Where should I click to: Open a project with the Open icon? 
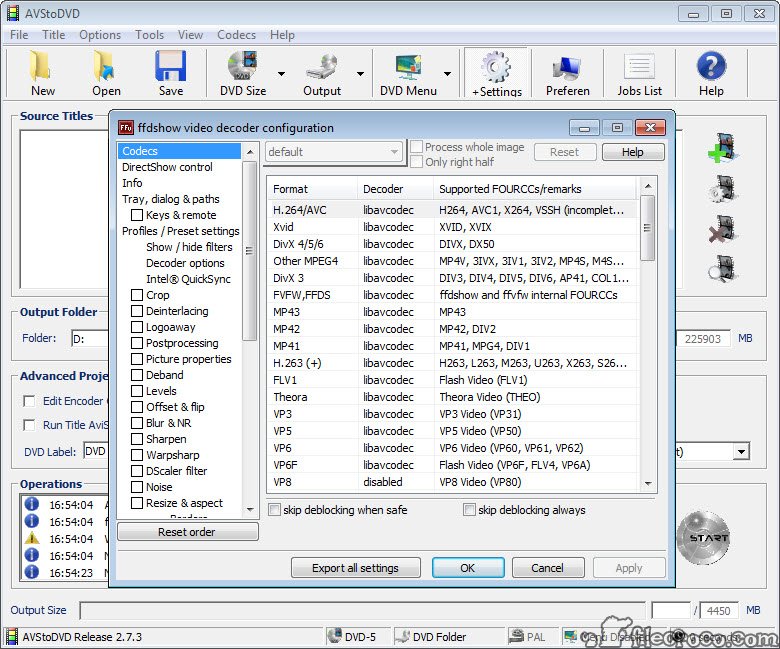tap(105, 66)
